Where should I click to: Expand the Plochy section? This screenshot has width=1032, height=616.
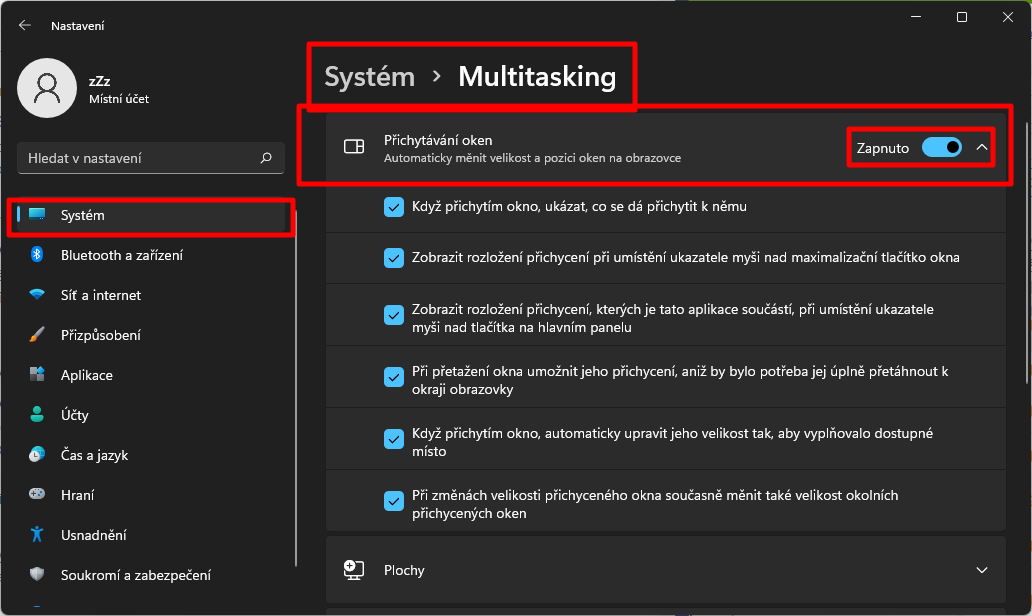point(981,570)
